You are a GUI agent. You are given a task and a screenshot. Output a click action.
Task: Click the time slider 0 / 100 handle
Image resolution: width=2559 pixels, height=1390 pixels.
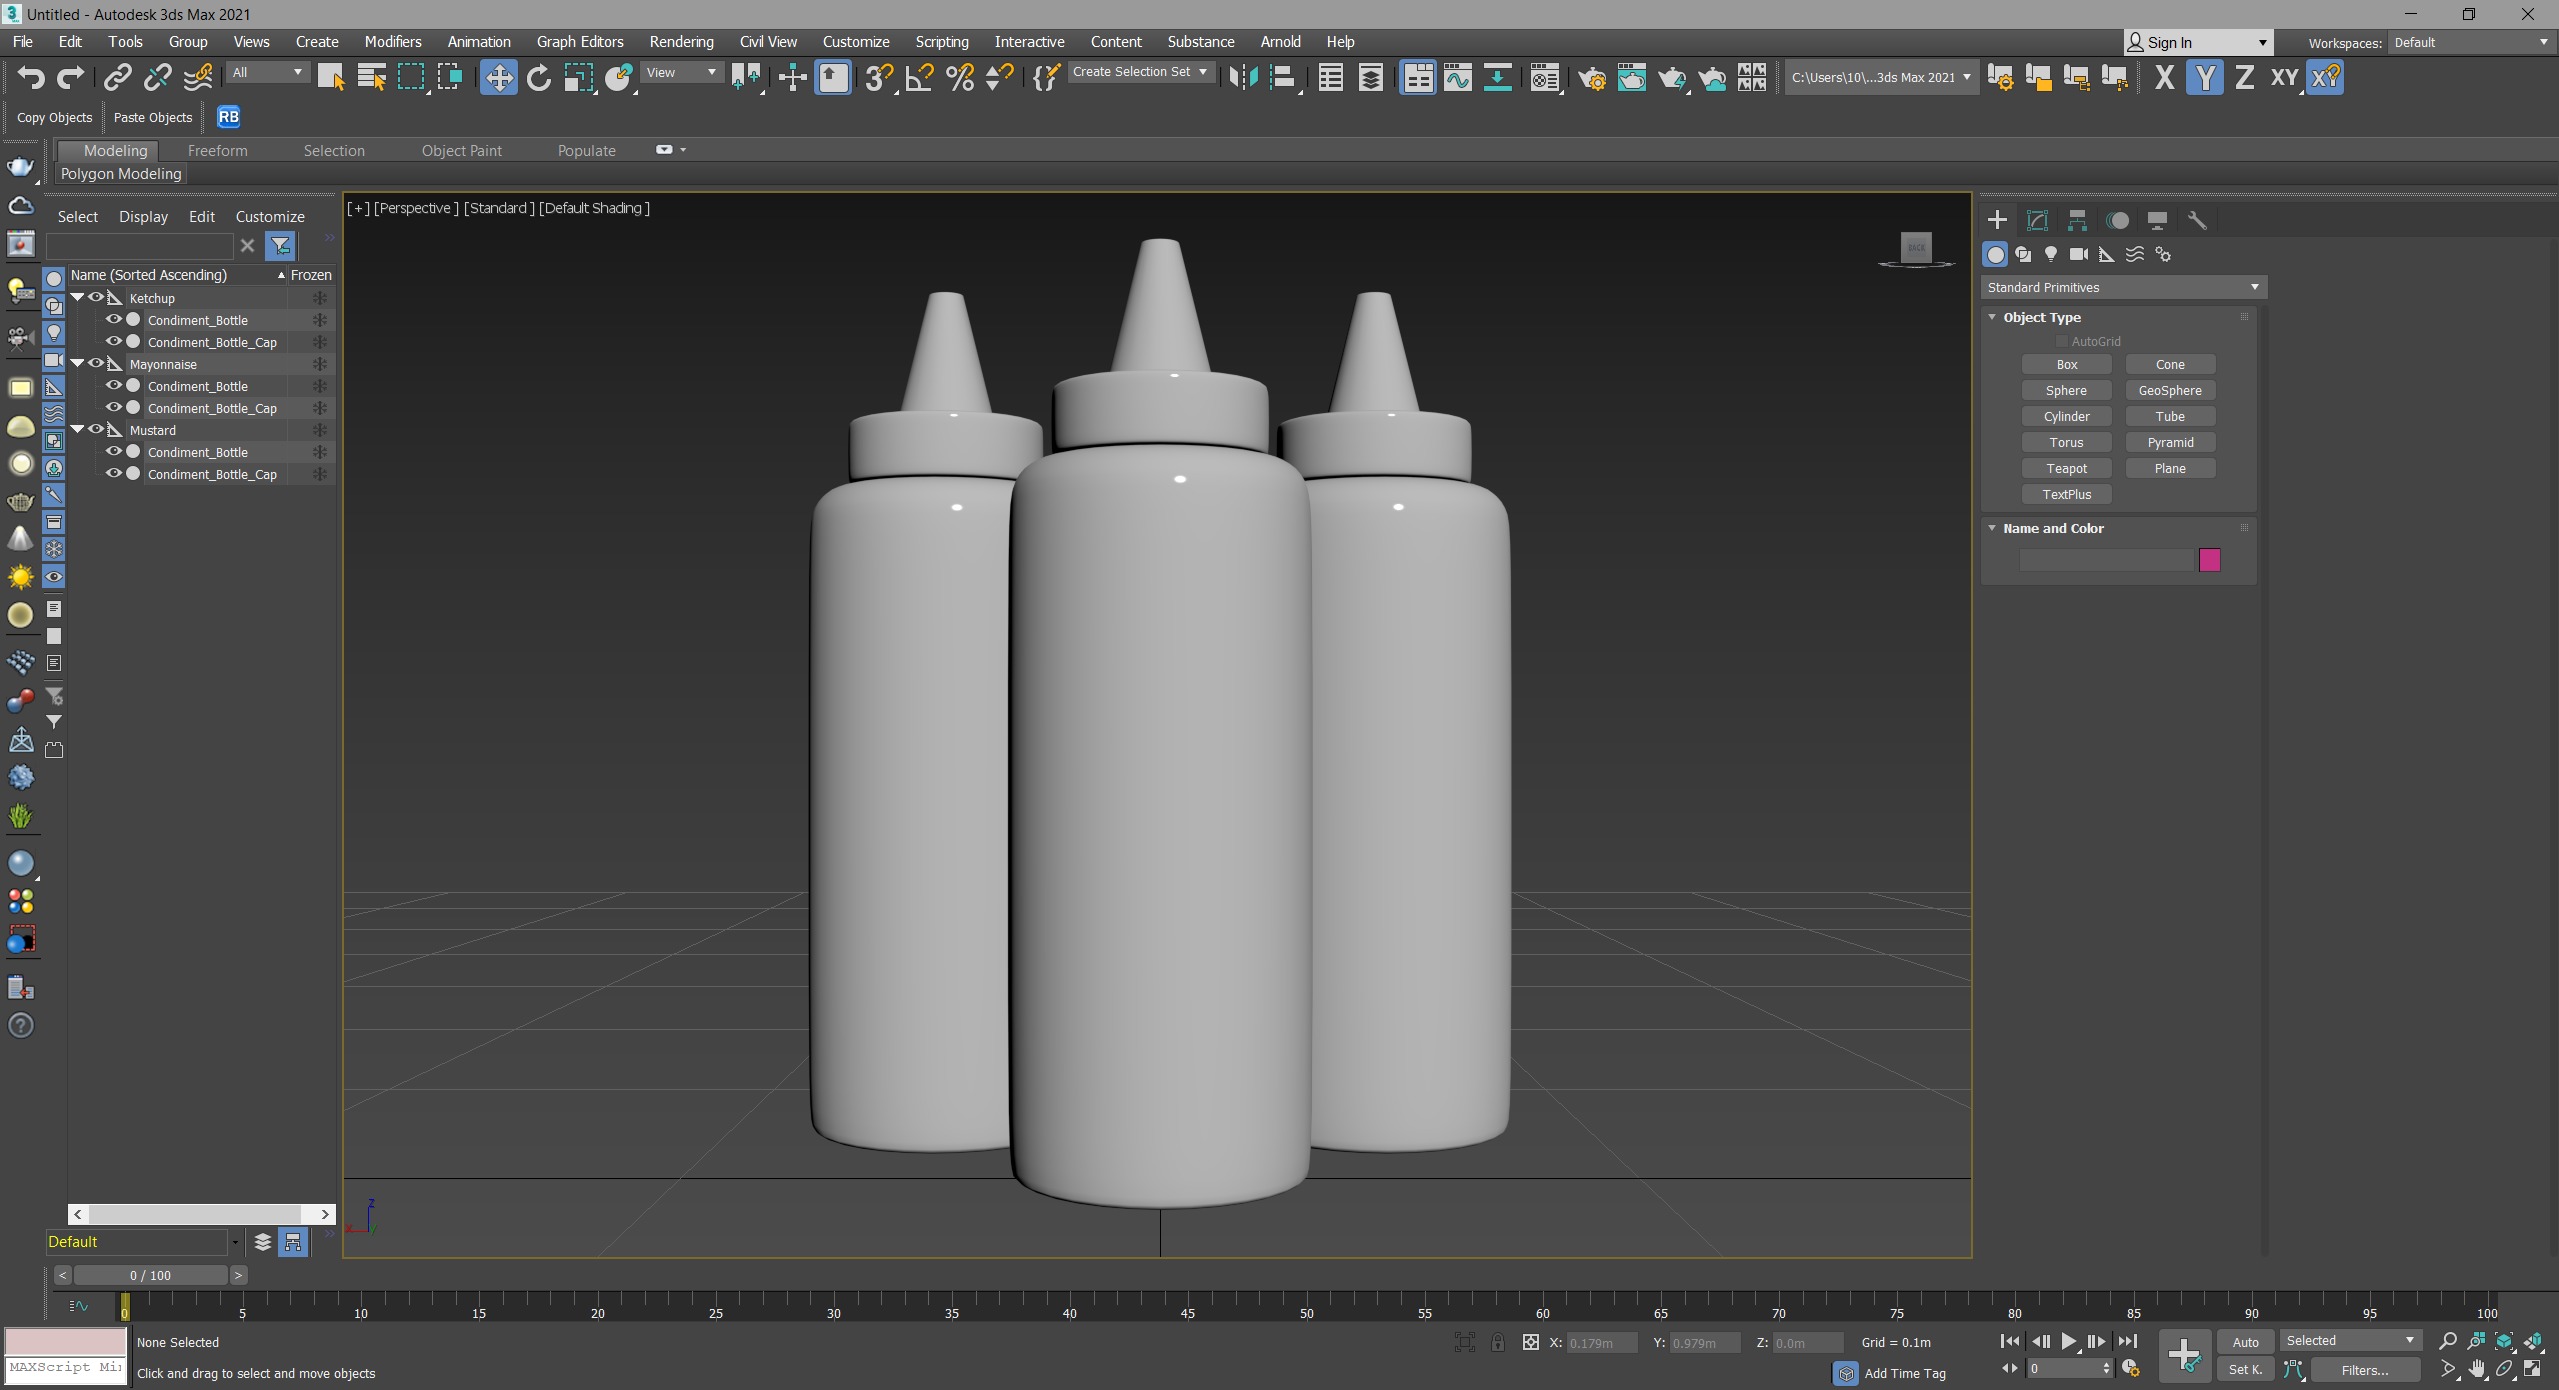150,1275
